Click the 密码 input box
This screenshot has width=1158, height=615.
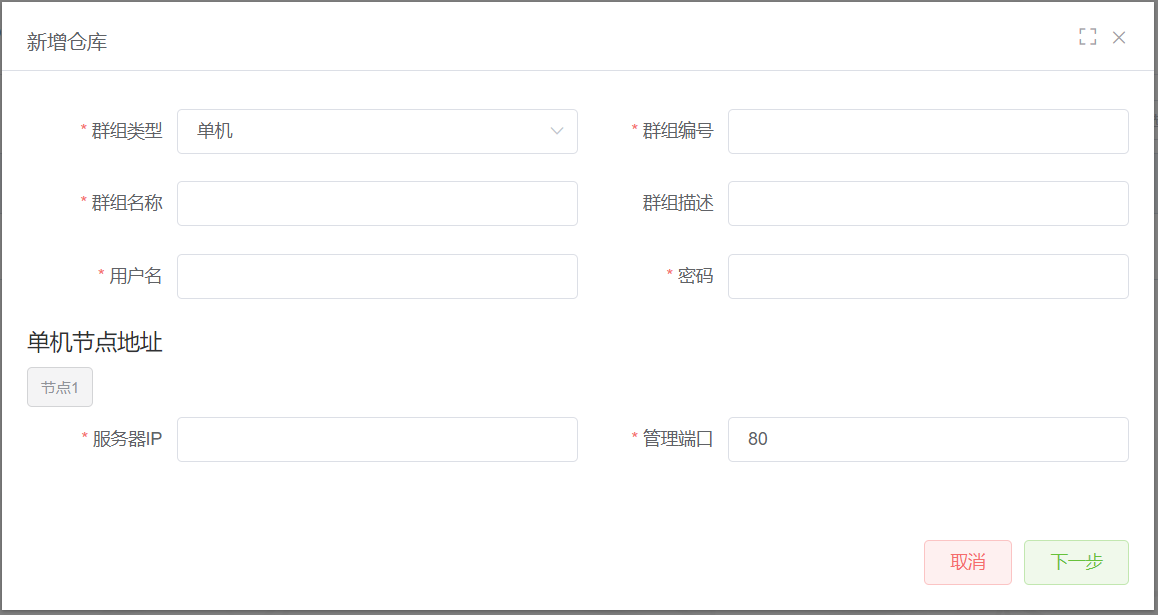[928, 276]
